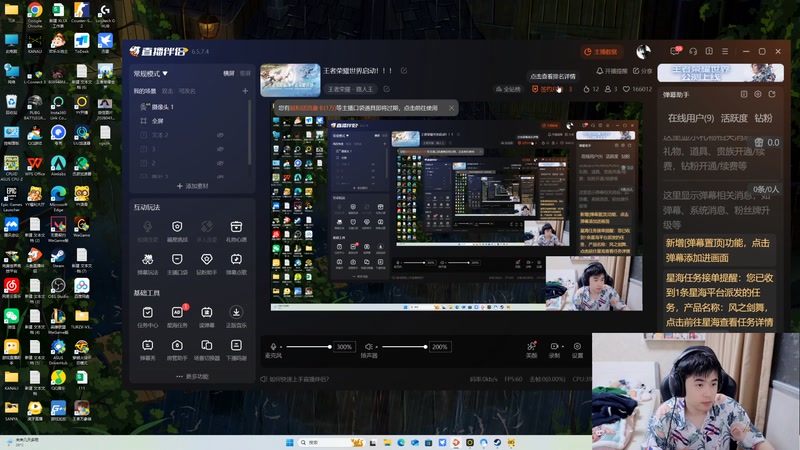Click the 录制 record camera icon

tap(554, 346)
